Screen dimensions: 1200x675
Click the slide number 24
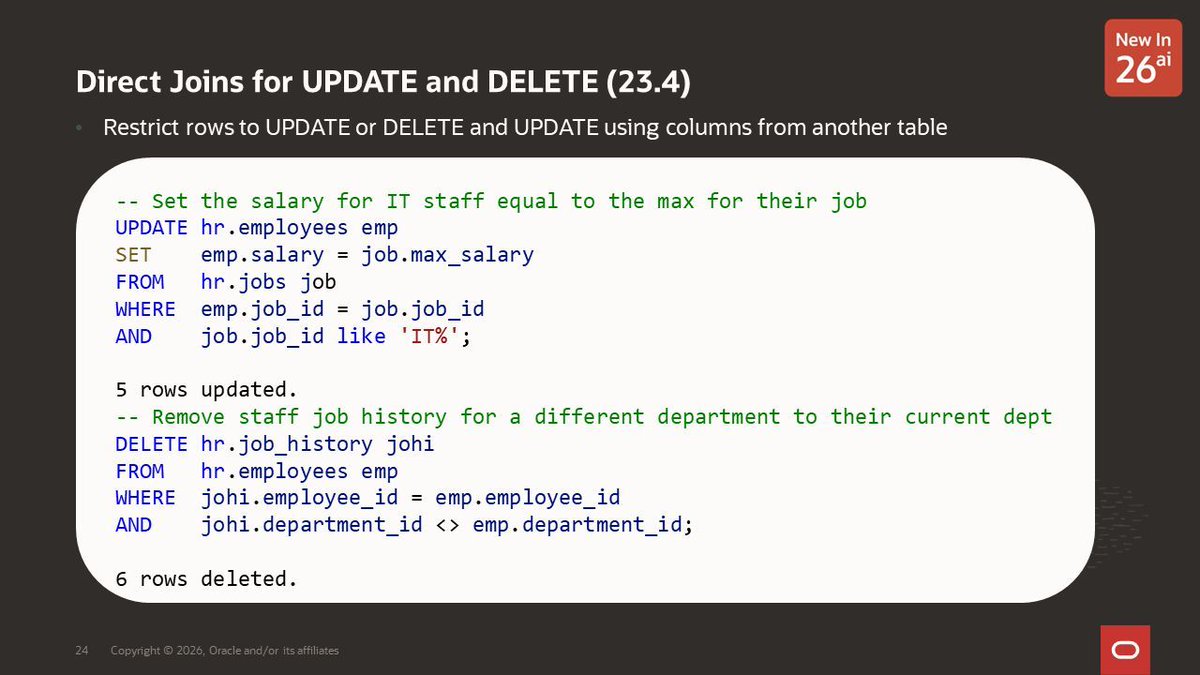pyautogui.click(x=82, y=651)
